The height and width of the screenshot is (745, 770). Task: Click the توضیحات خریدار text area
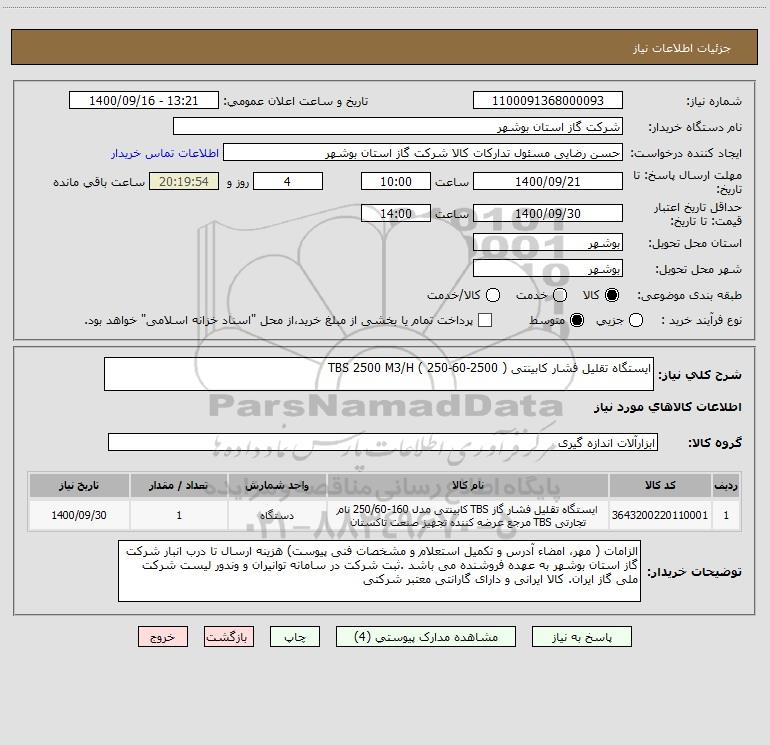(379, 571)
